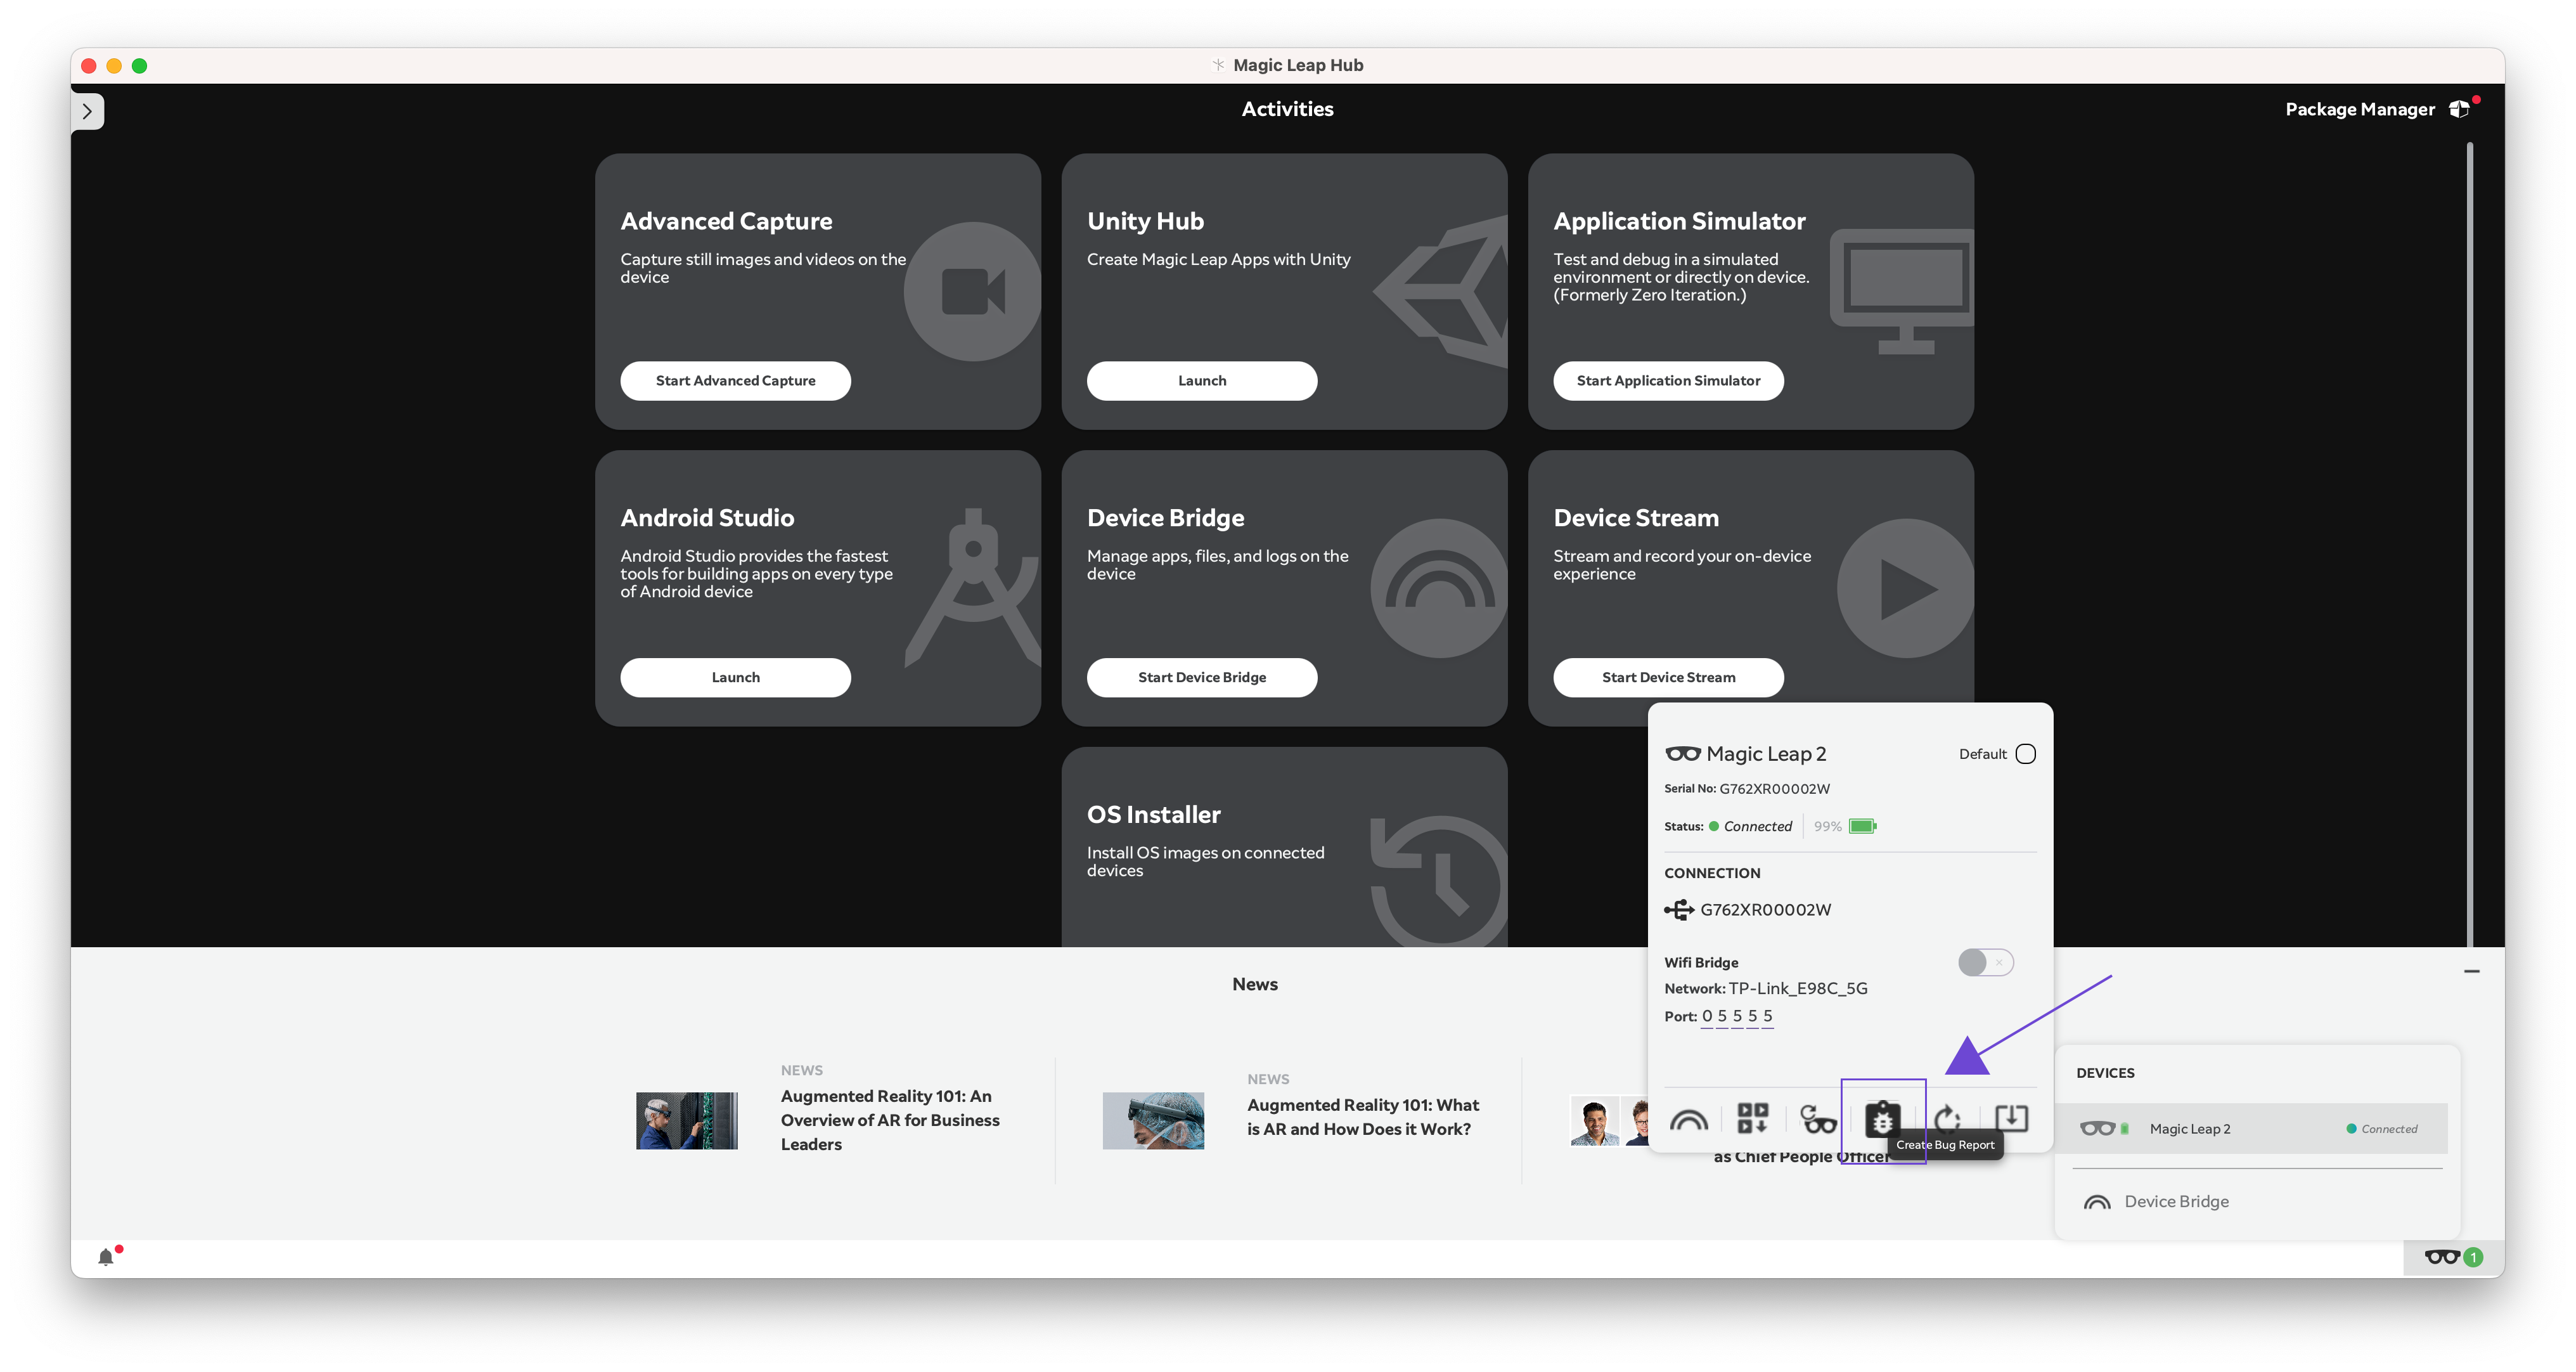This screenshot has width=2576, height=1372.
Task: Collapse the News panel with minus button
Action: tap(2472, 971)
